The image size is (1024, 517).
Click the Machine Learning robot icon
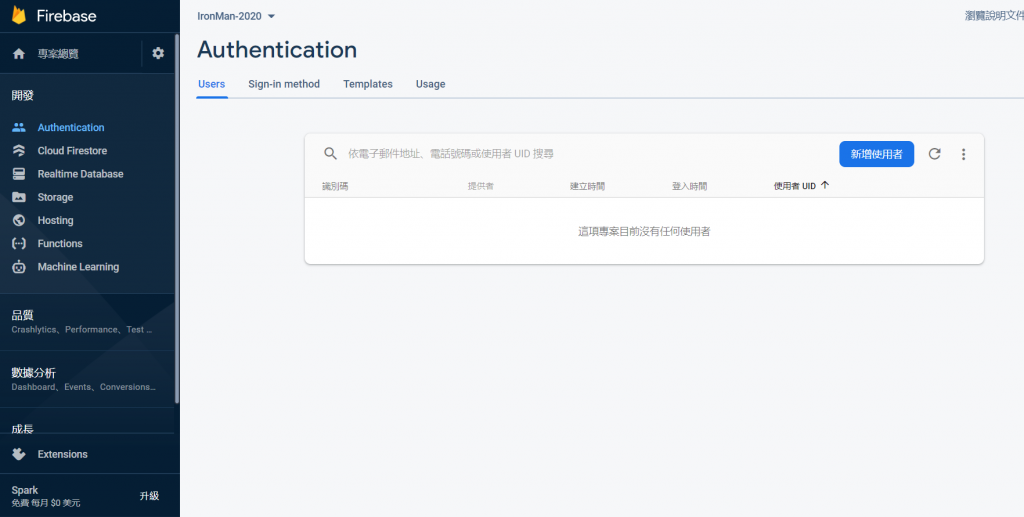click(19, 267)
